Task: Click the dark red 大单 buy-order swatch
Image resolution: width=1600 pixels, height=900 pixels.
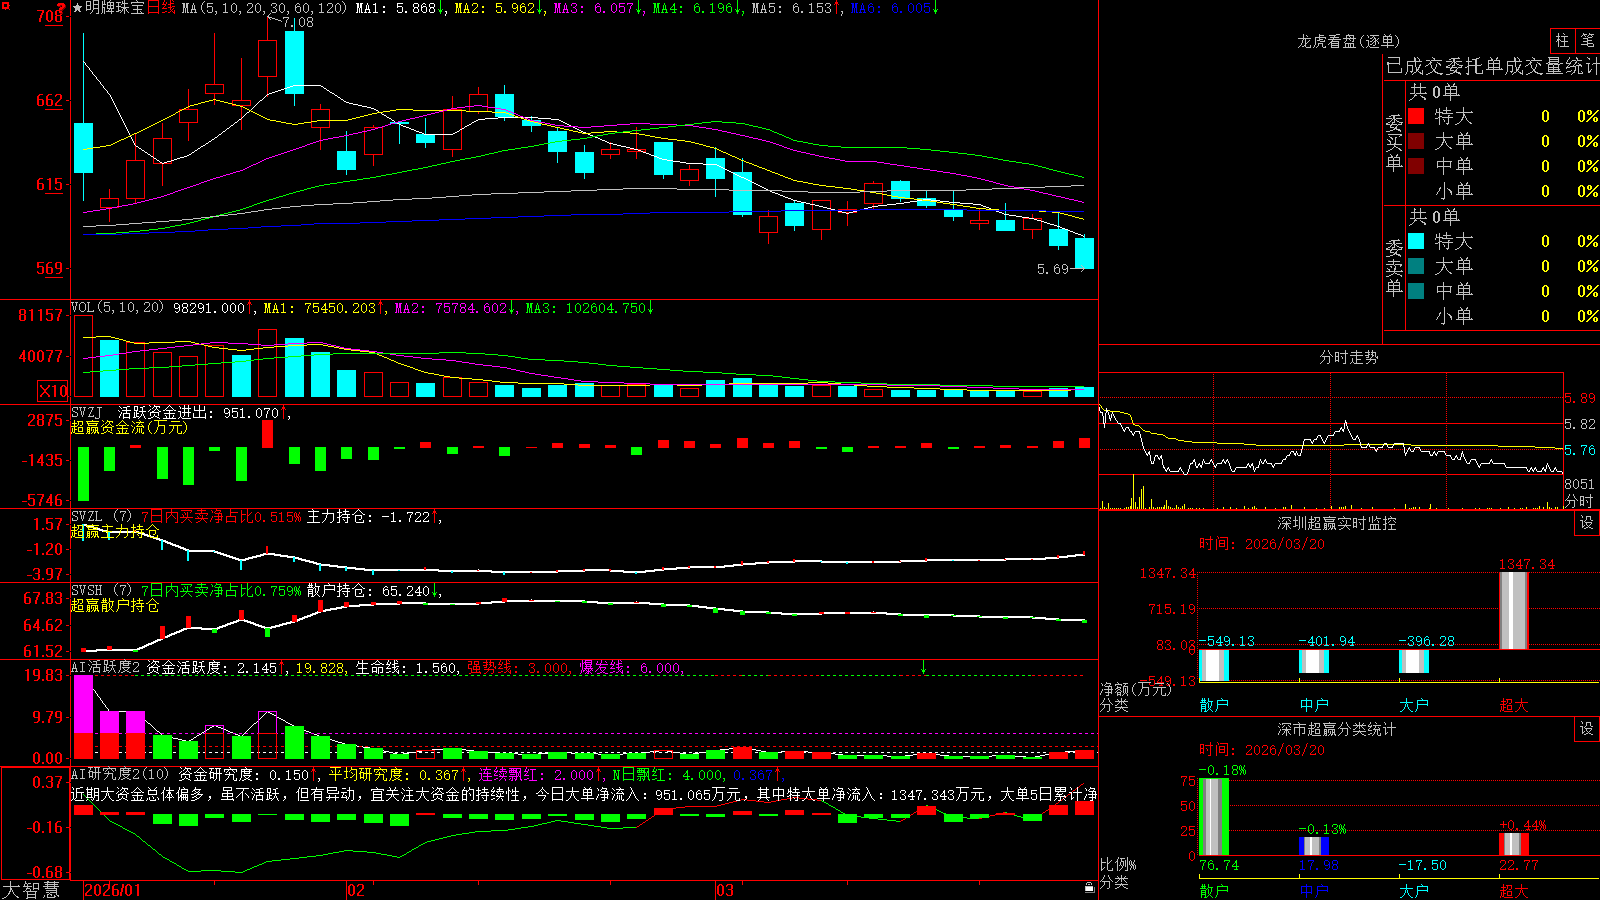Action: pos(1416,141)
